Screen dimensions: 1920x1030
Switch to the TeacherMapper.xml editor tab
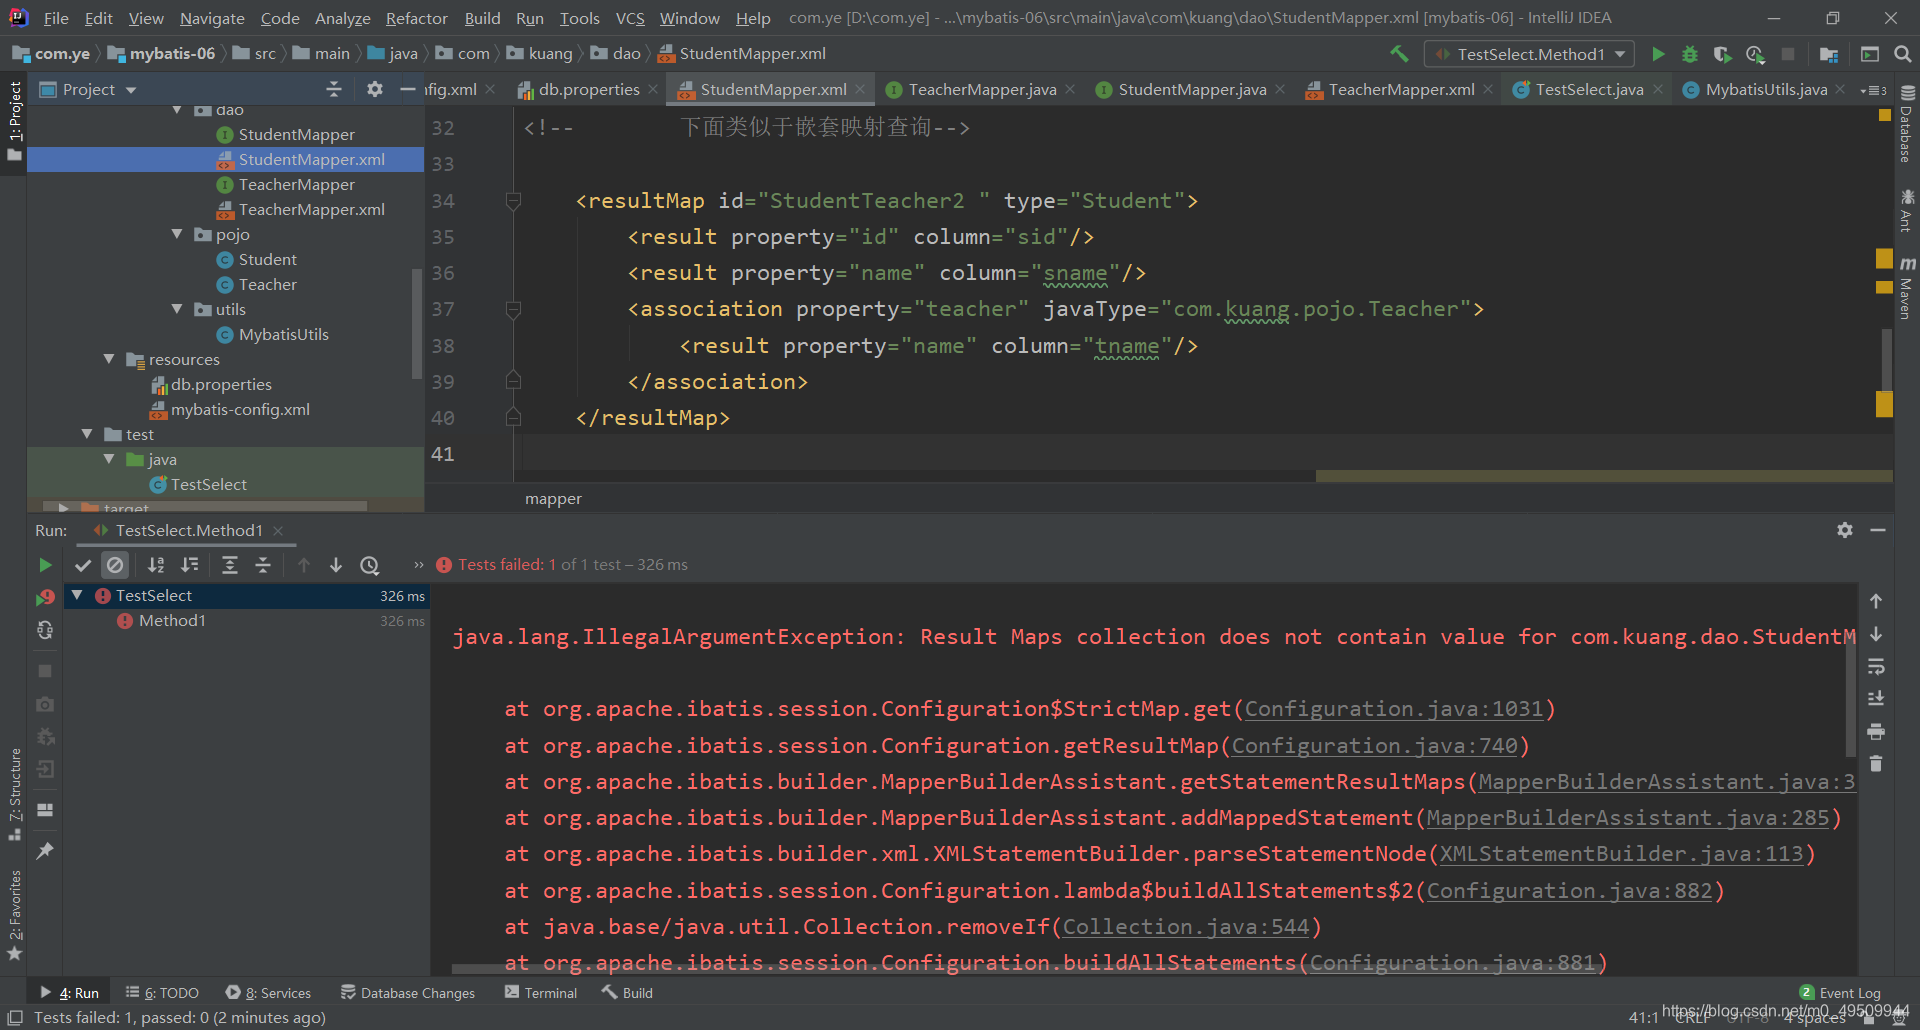pyautogui.click(x=1398, y=89)
